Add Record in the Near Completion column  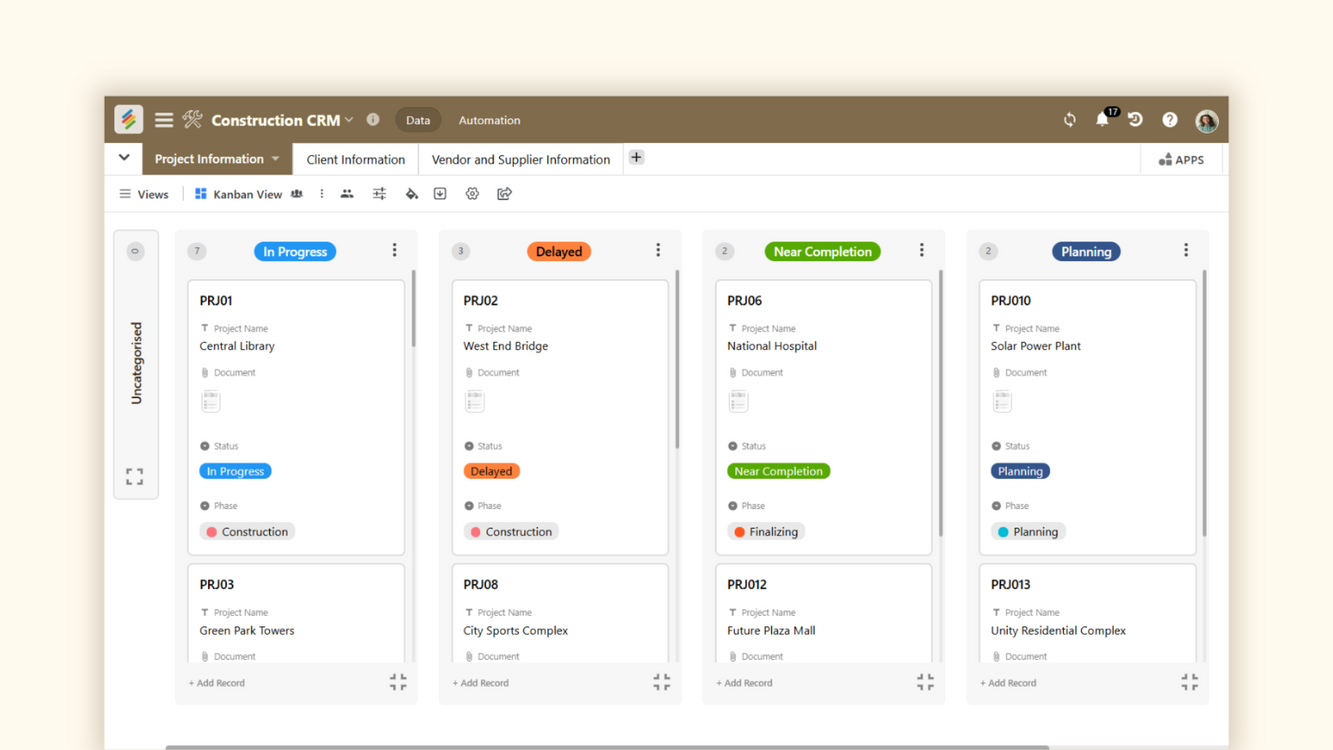tap(745, 683)
